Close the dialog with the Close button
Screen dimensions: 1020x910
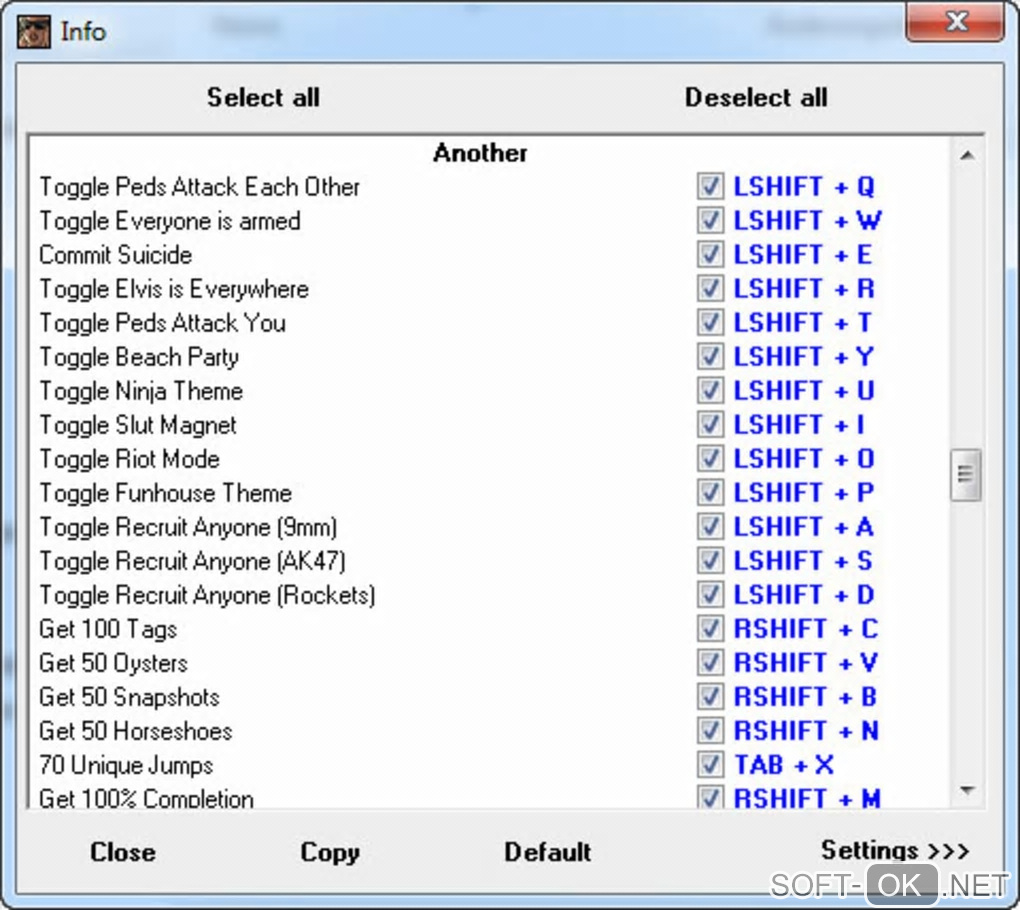[123, 852]
